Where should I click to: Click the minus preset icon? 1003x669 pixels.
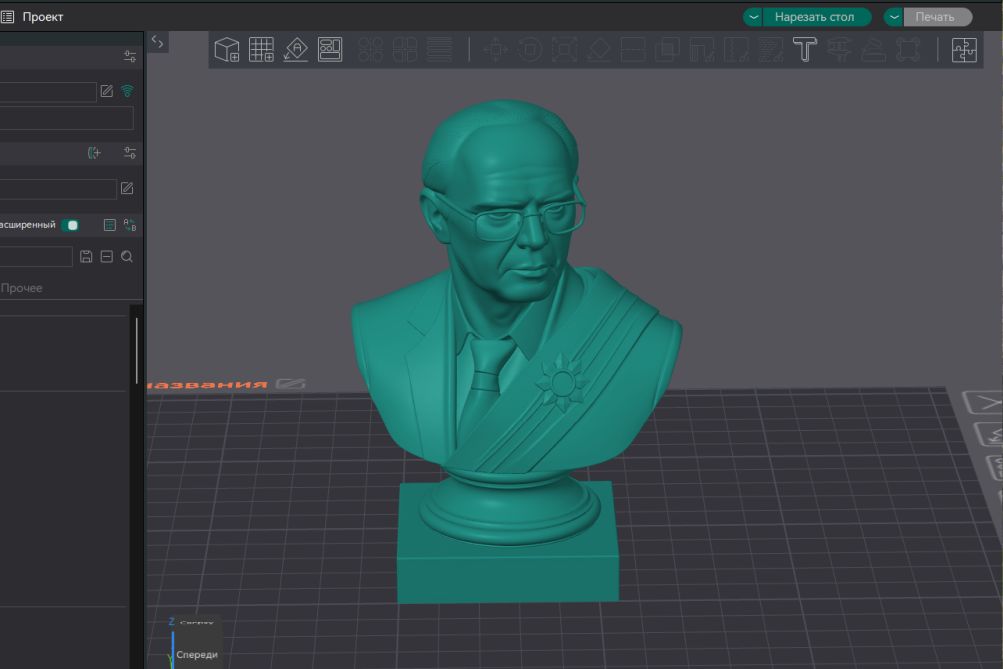click(x=107, y=256)
